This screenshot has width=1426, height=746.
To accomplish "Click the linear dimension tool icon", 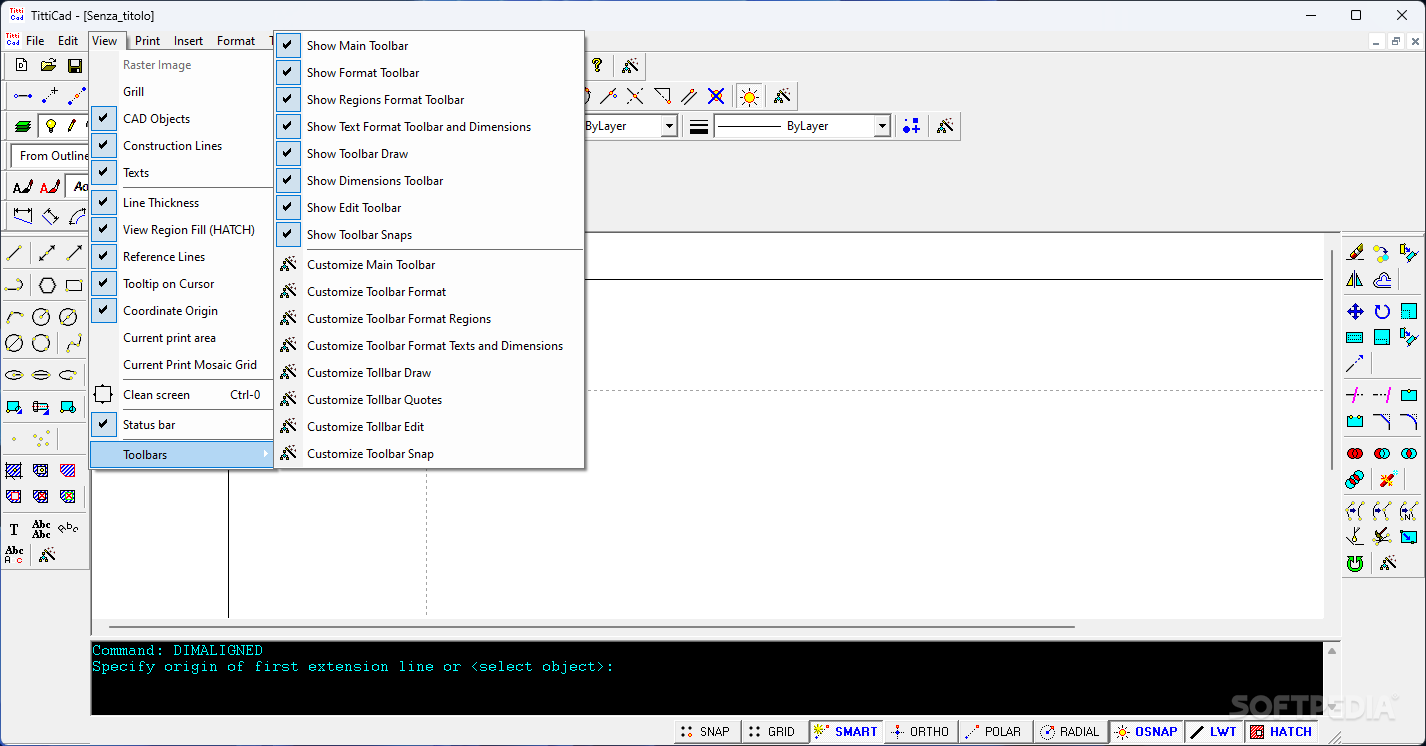I will [x=22, y=216].
